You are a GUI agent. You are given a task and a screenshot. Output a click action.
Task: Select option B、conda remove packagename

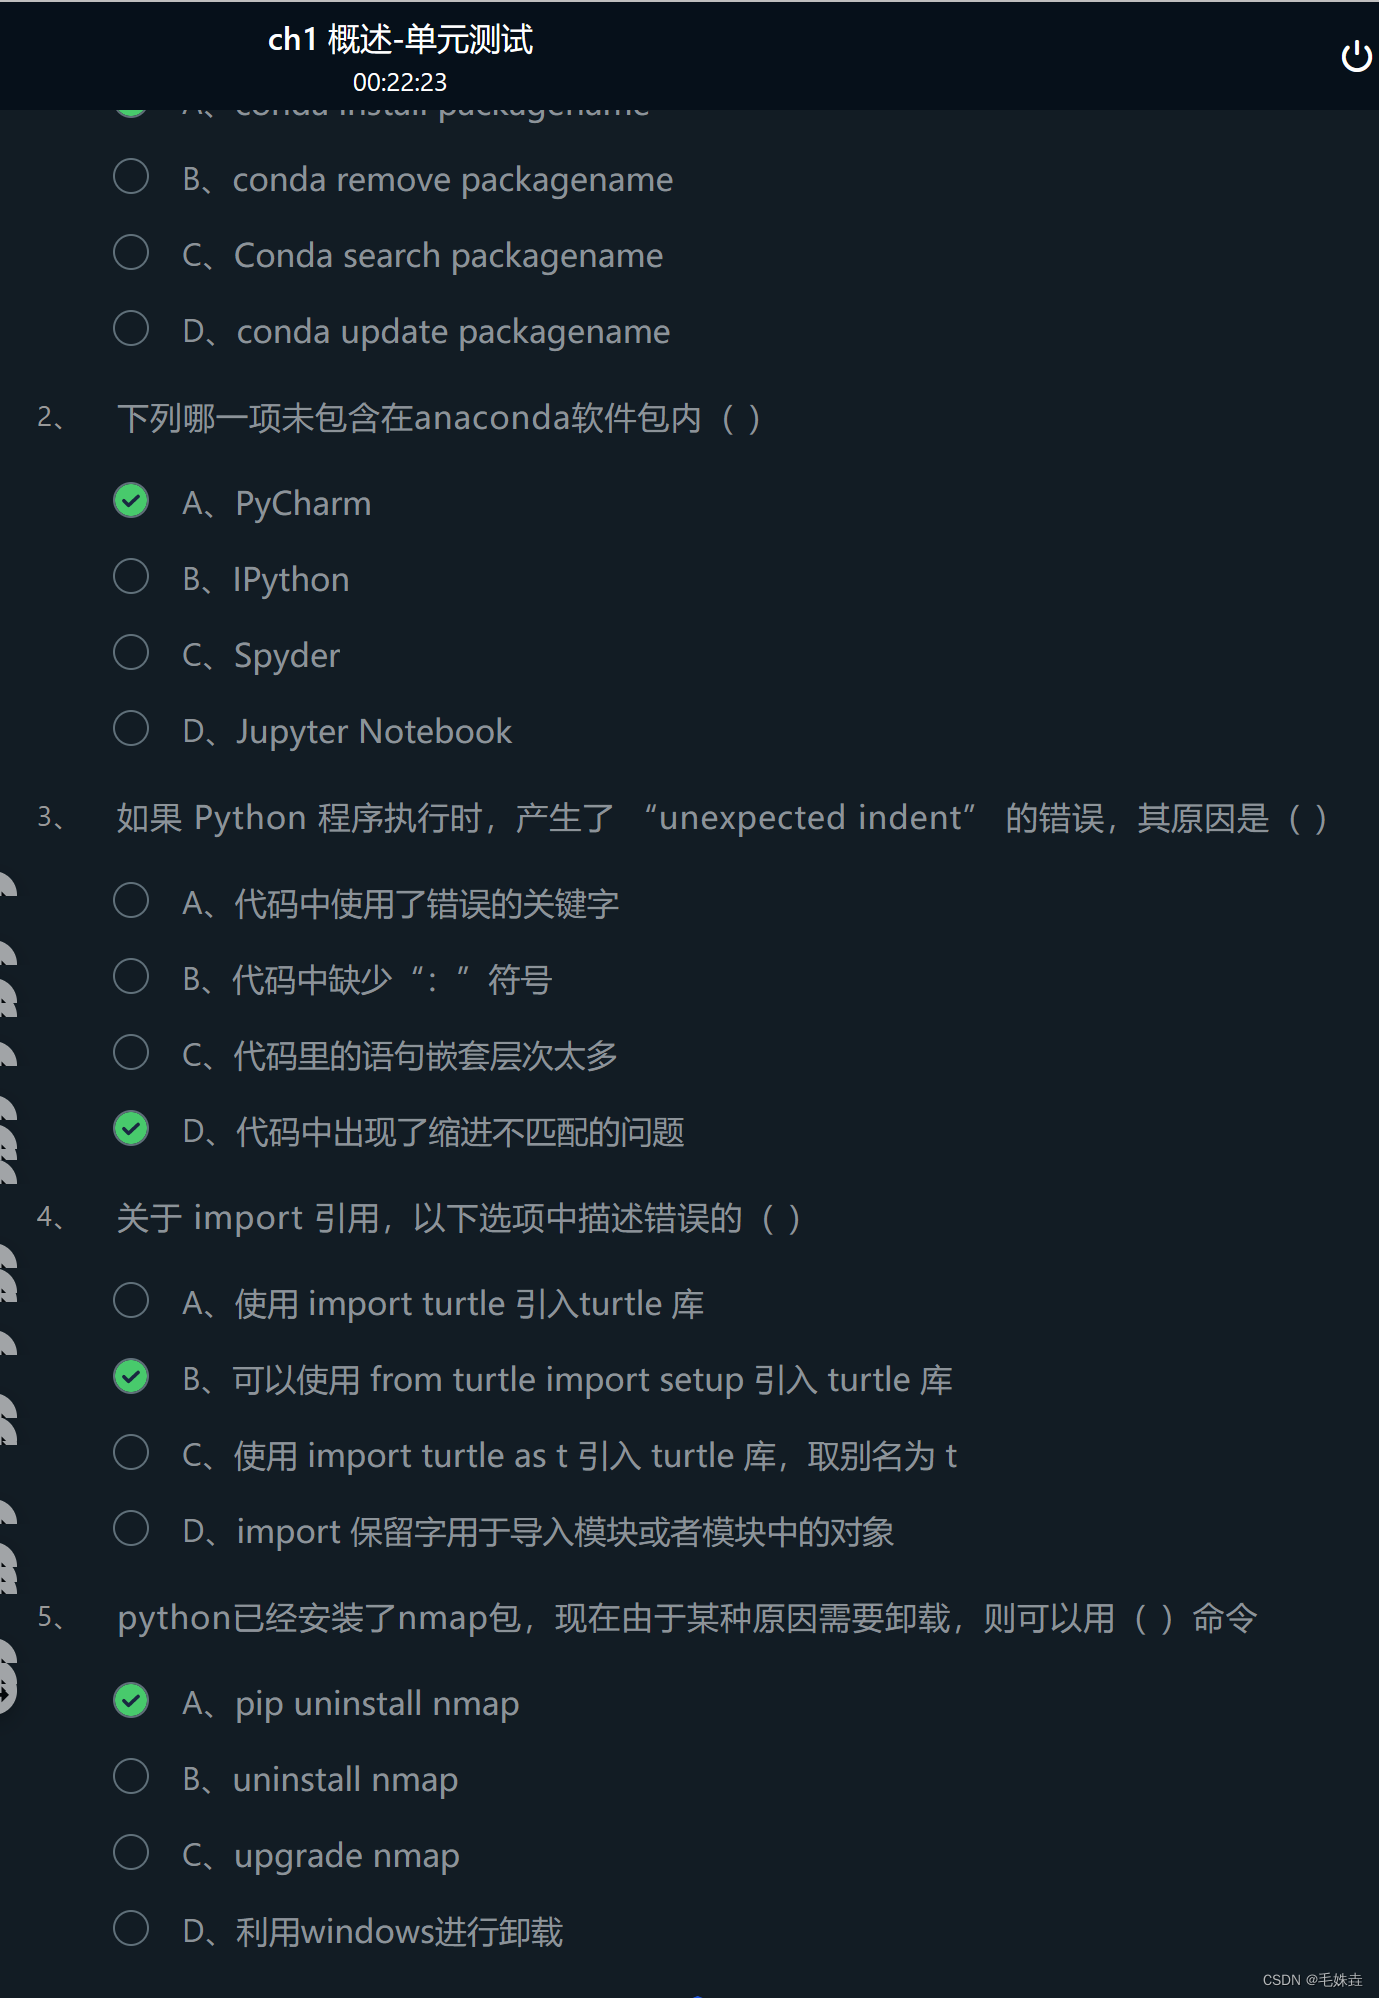[x=130, y=175]
